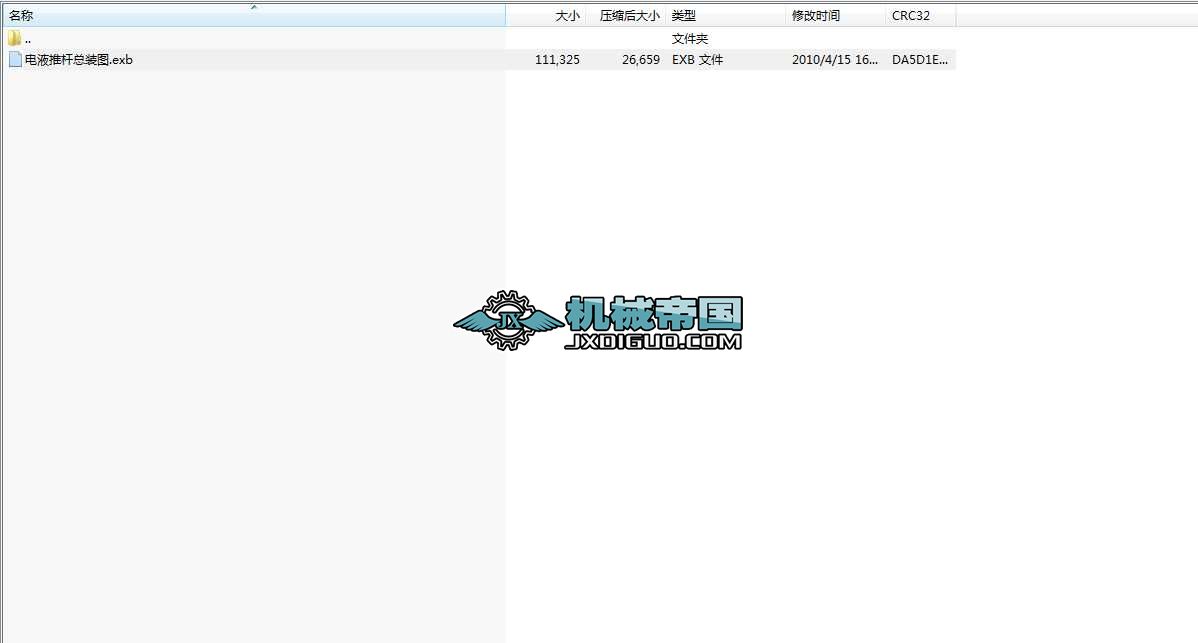Screen dimensions: 1198x643
Task: Click the DA5D1E... CRC32 value
Action: (x=920, y=60)
